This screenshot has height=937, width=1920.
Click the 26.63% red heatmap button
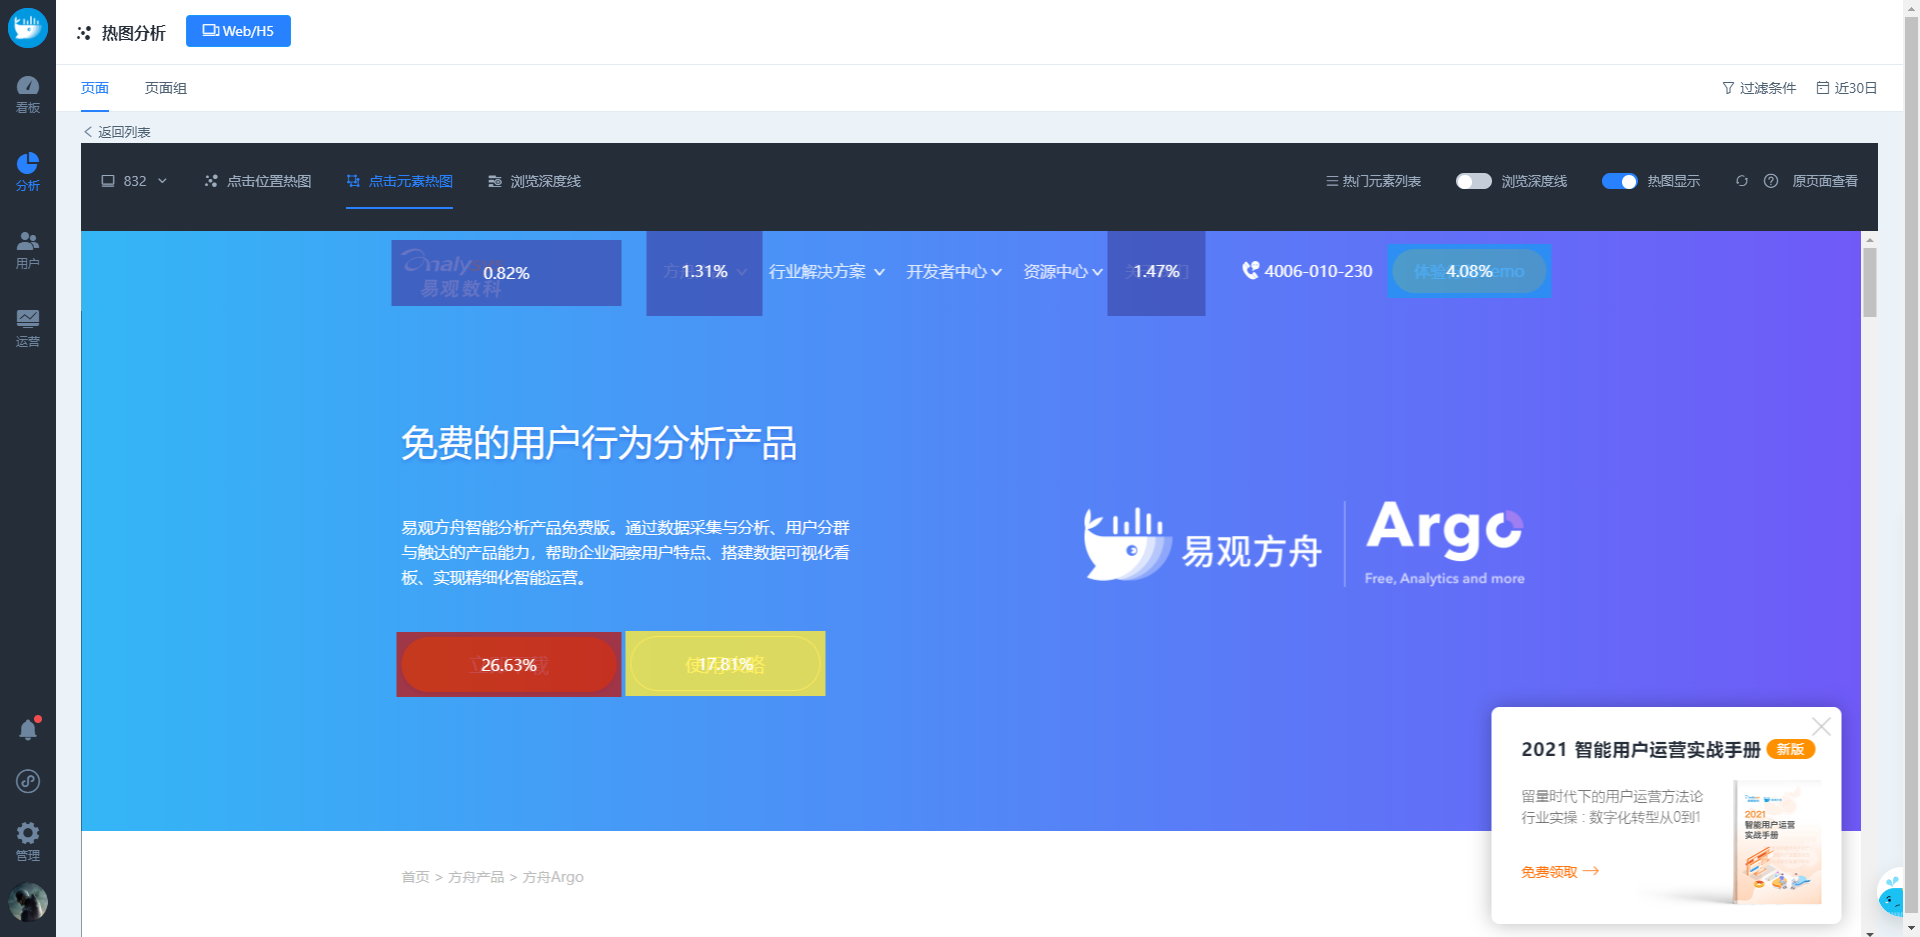pyautogui.click(x=509, y=664)
